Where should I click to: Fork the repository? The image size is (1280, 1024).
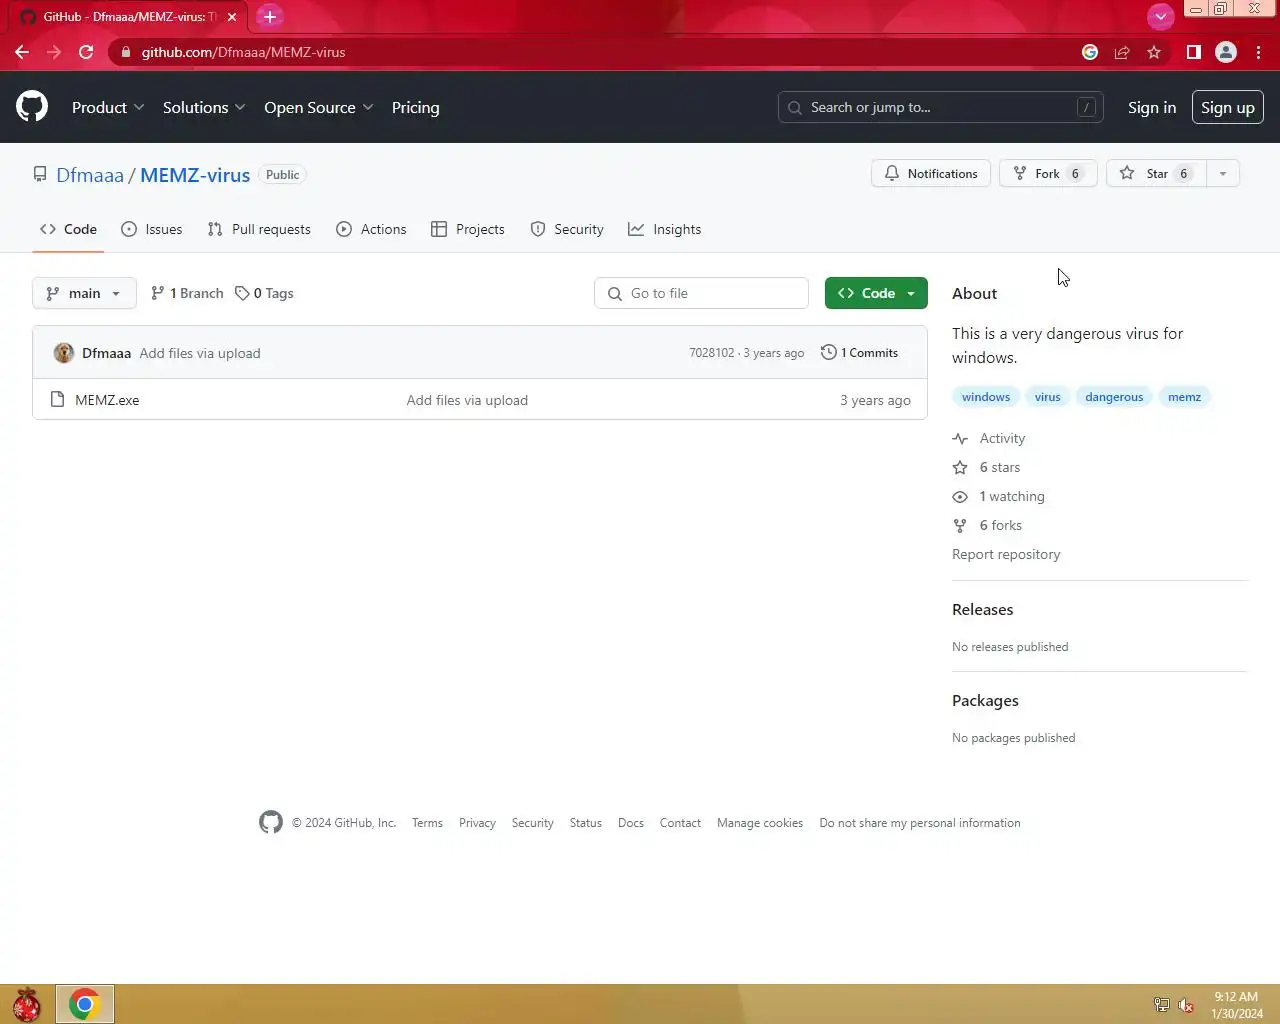[1048, 174]
